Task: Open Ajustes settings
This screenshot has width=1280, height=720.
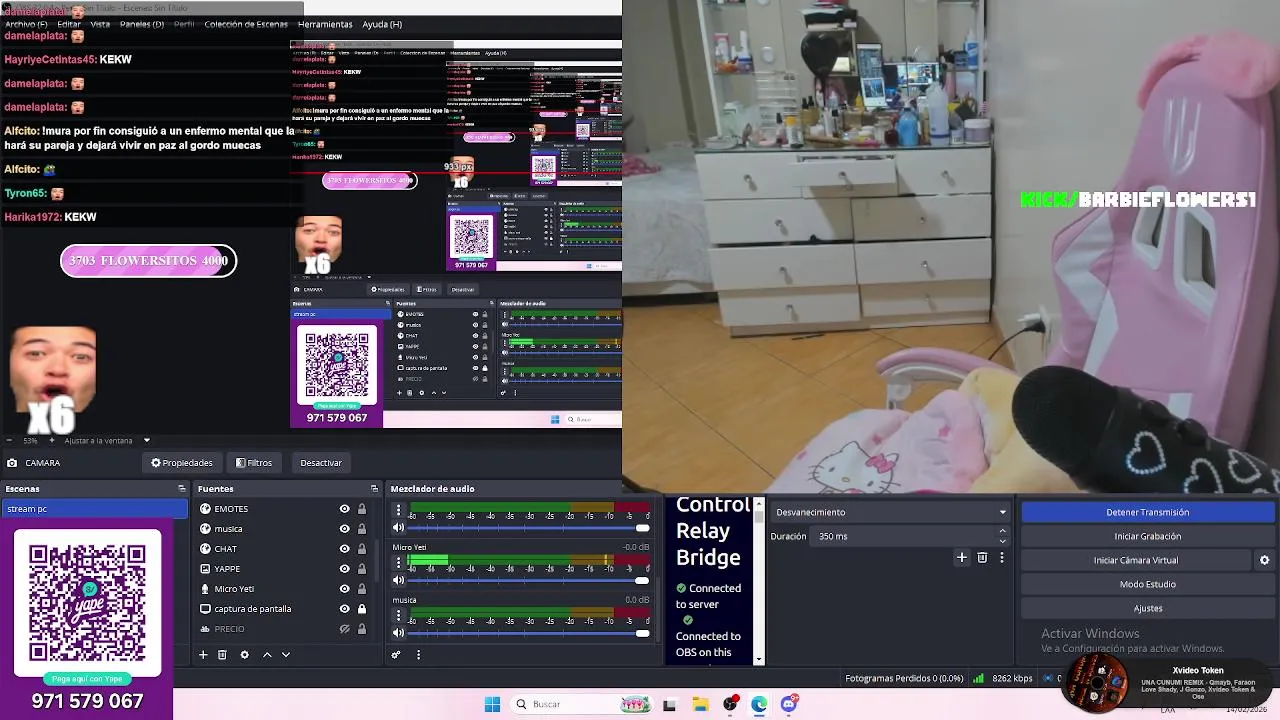Action: [1148, 608]
